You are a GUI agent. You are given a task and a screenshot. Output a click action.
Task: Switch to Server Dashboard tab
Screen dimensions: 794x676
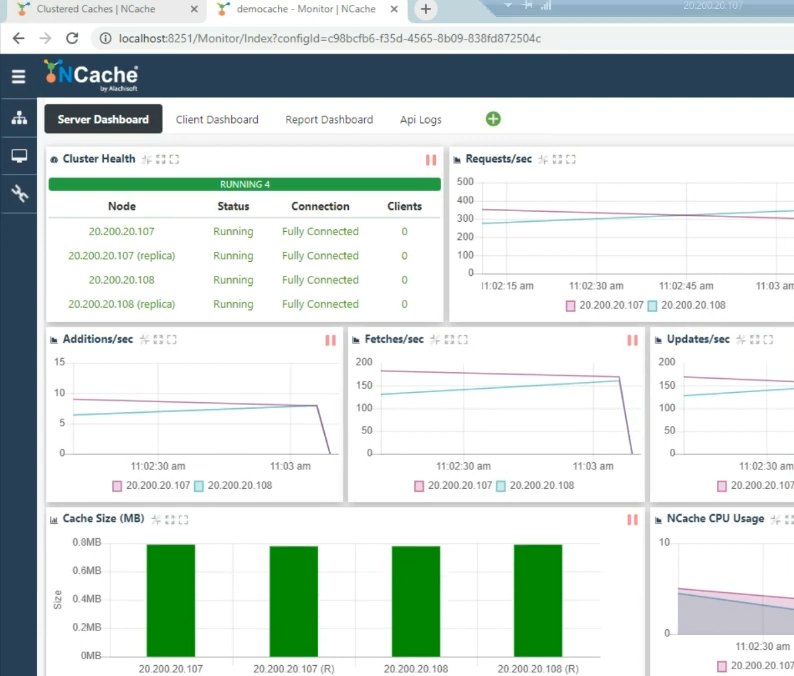pos(103,120)
